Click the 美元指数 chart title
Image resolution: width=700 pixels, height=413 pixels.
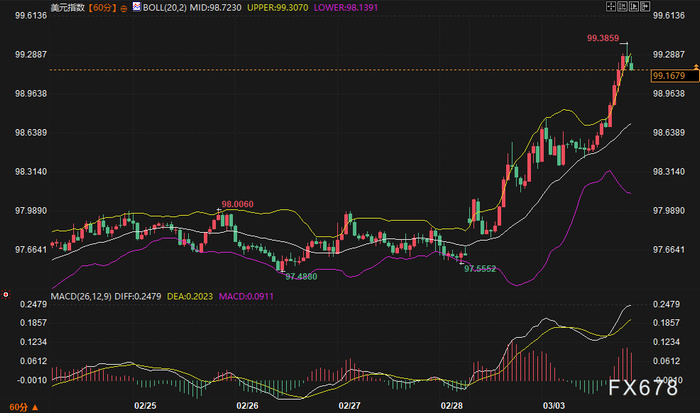[68, 8]
